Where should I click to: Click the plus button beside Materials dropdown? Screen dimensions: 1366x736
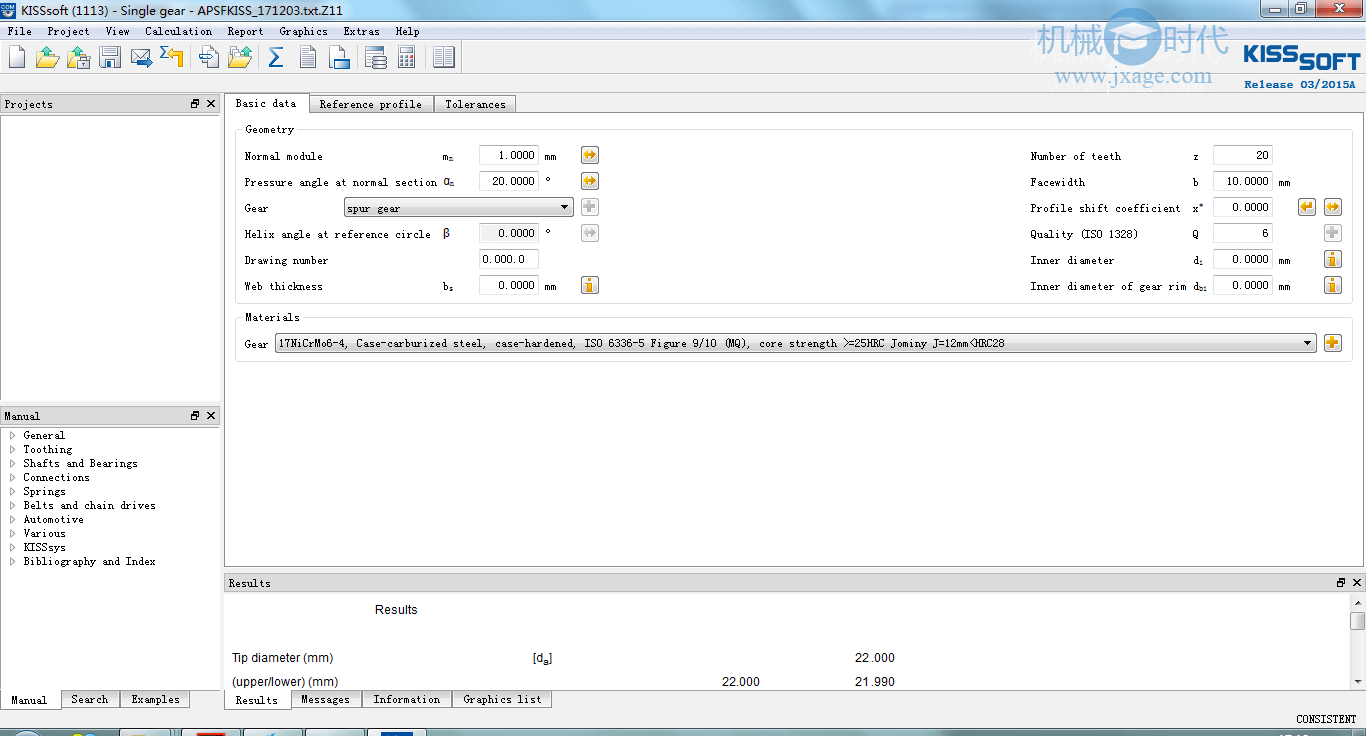click(x=1333, y=343)
